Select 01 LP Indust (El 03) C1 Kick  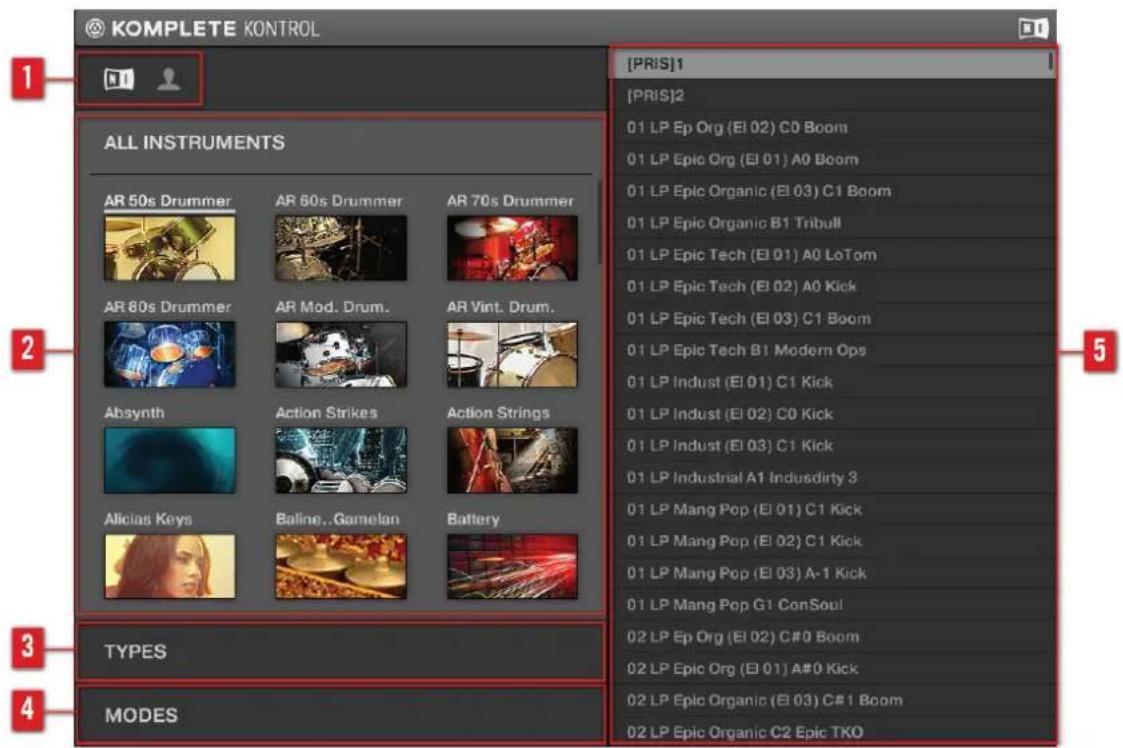coord(833,446)
